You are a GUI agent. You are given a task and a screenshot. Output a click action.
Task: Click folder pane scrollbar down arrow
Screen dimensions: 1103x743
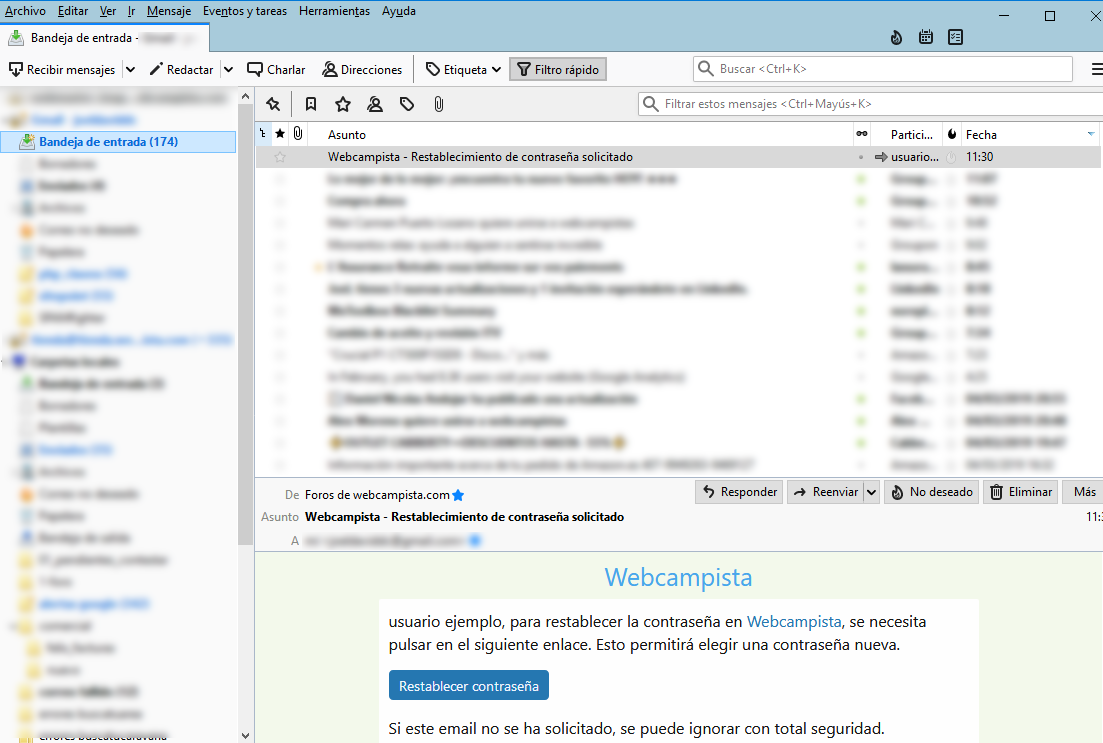245,735
